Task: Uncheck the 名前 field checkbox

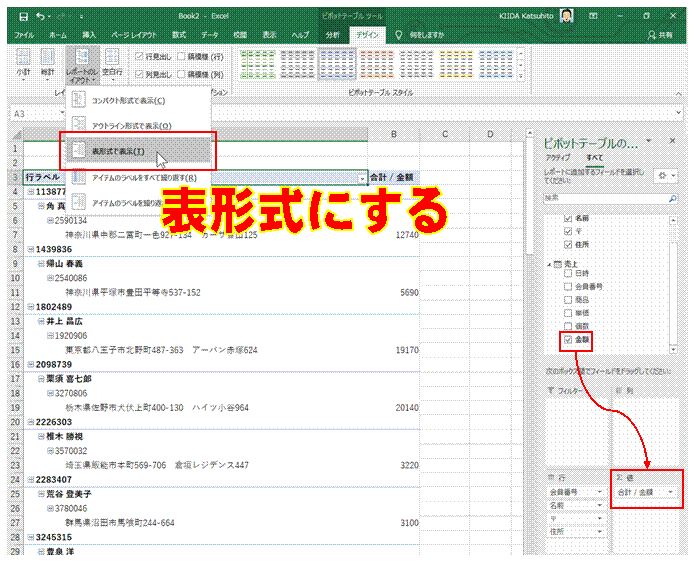Action: click(x=568, y=218)
